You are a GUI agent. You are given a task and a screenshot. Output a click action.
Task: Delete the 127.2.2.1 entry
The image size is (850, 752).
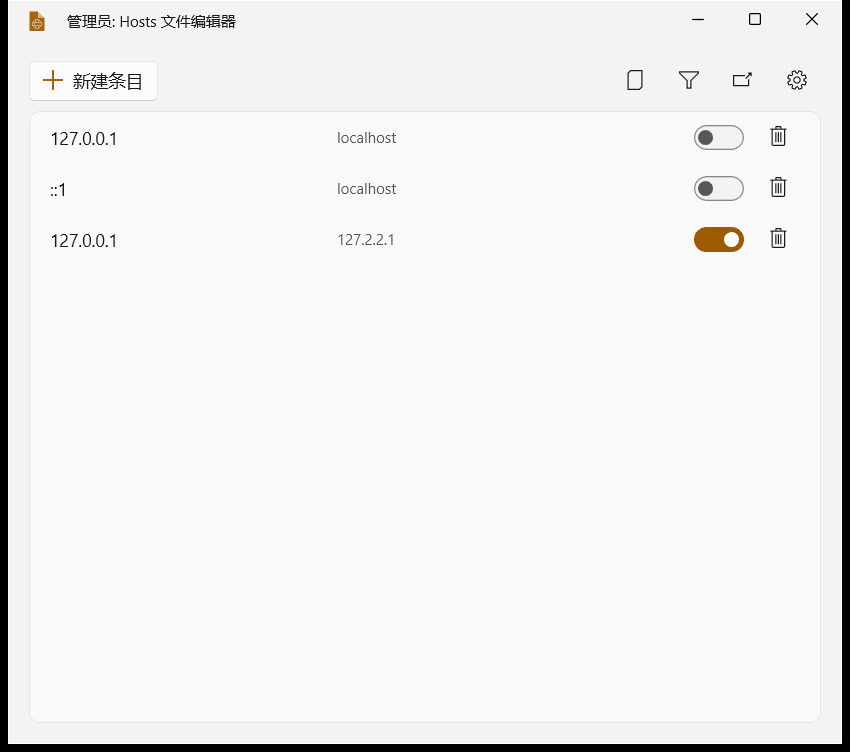point(778,239)
